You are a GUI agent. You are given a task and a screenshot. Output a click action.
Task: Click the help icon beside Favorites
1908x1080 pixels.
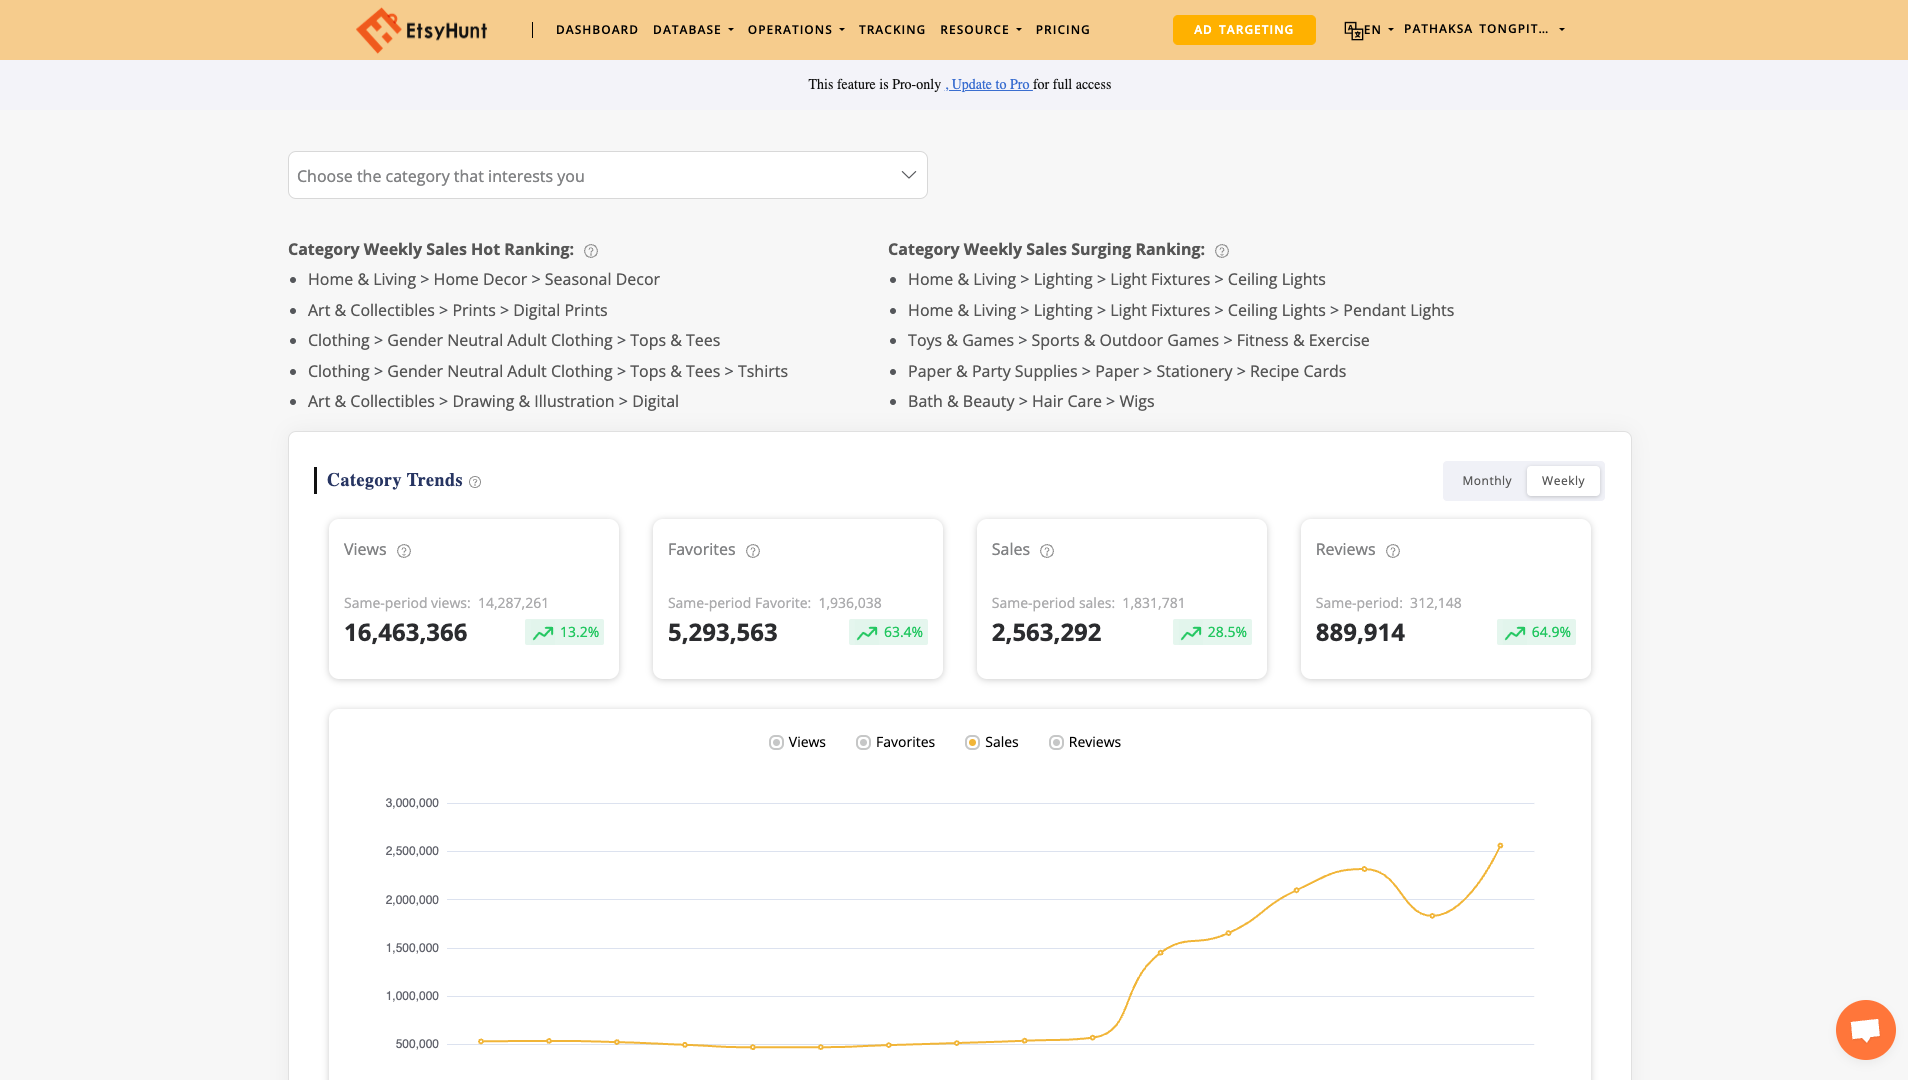coord(753,551)
